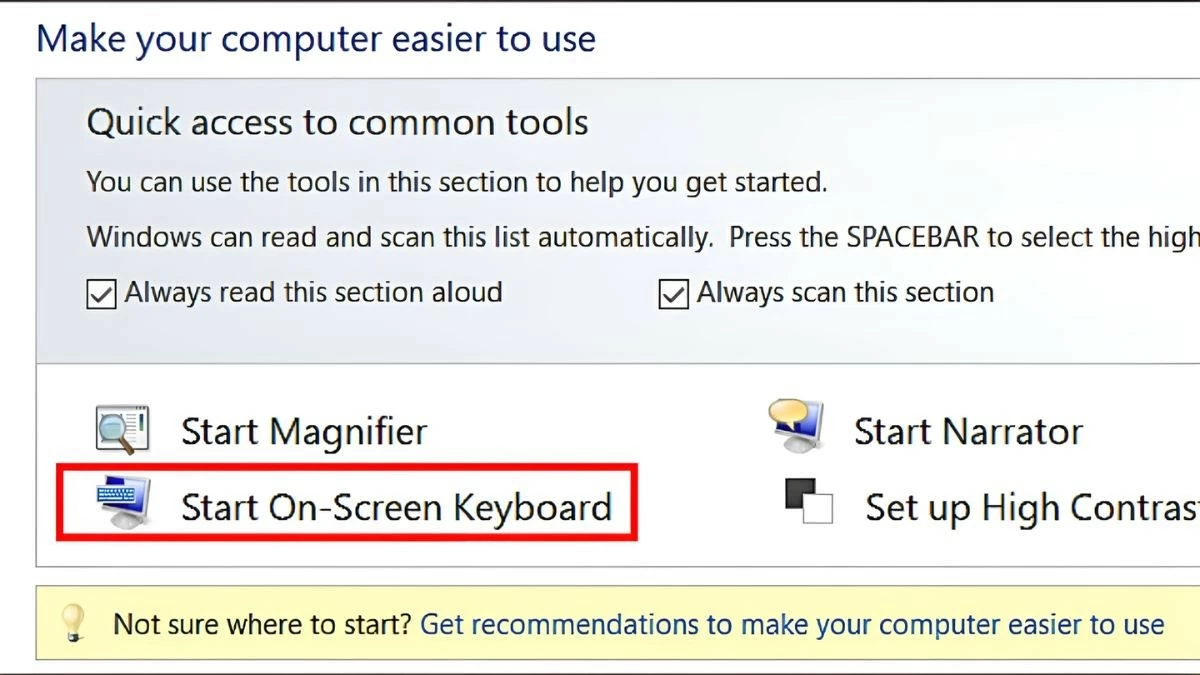Click the Magnifier icon with magnifying glass
The image size is (1200, 675).
(x=122, y=431)
